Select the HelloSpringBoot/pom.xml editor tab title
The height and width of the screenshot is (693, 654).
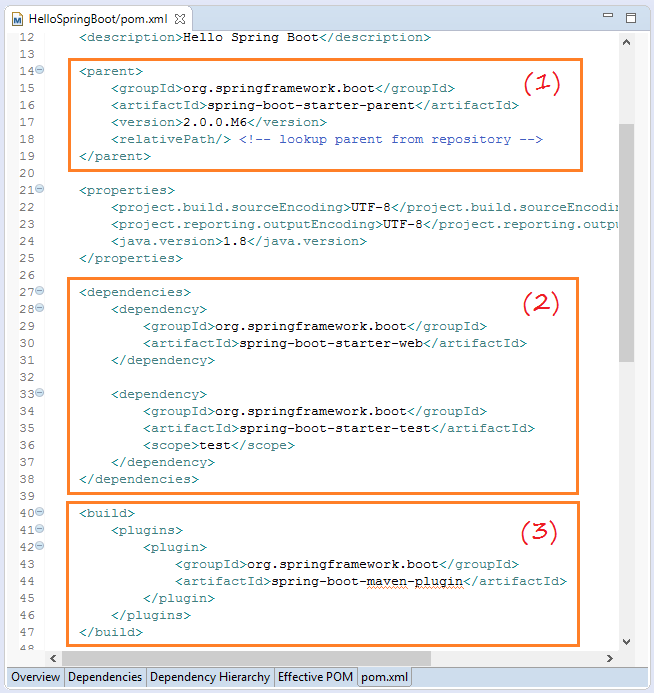click(x=98, y=19)
